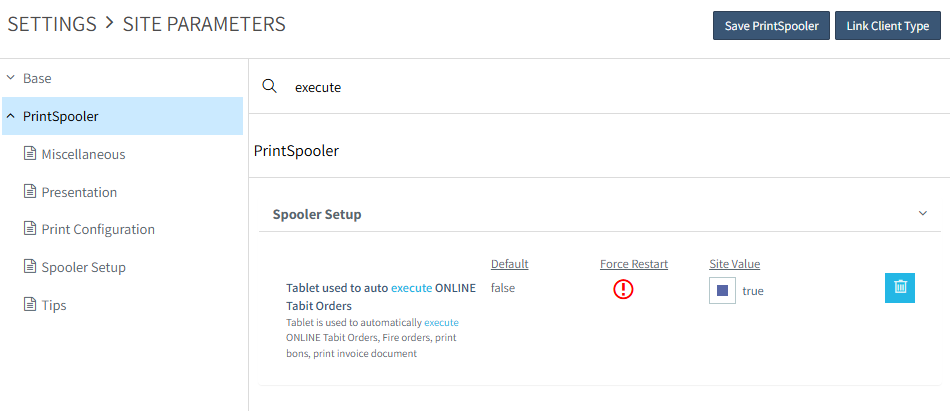Screen dimensions: 950x411
Task: Collapse the Spooler Setup panel chevron
Action: [x=922, y=214]
